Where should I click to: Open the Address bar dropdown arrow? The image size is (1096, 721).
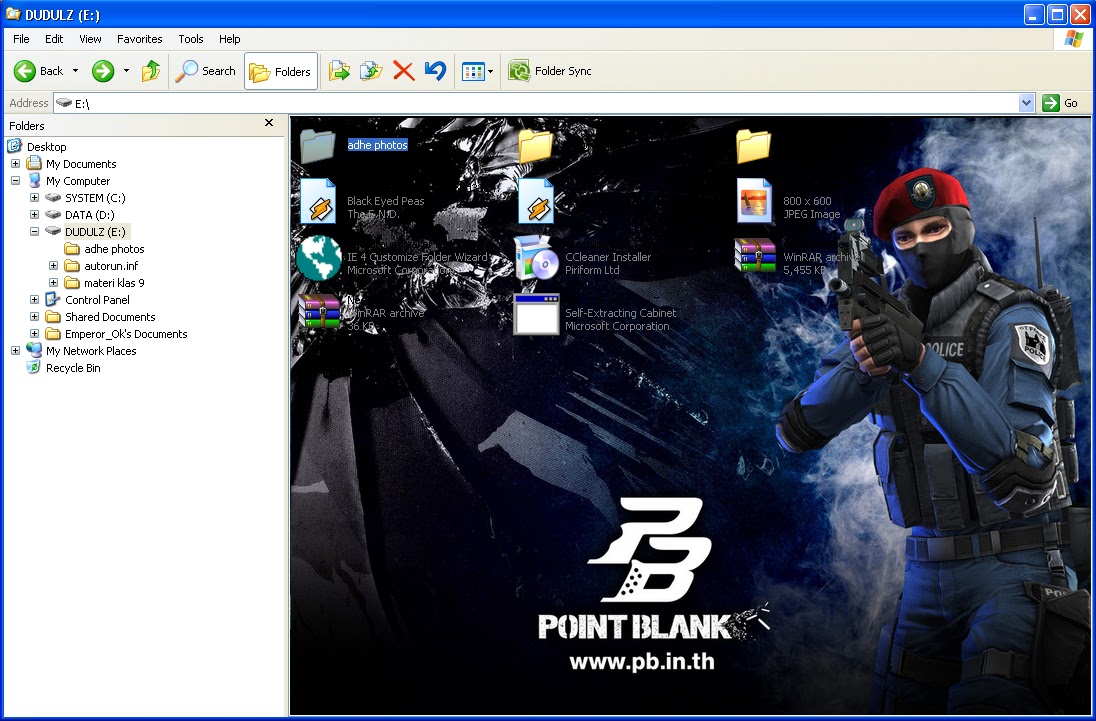(1026, 103)
